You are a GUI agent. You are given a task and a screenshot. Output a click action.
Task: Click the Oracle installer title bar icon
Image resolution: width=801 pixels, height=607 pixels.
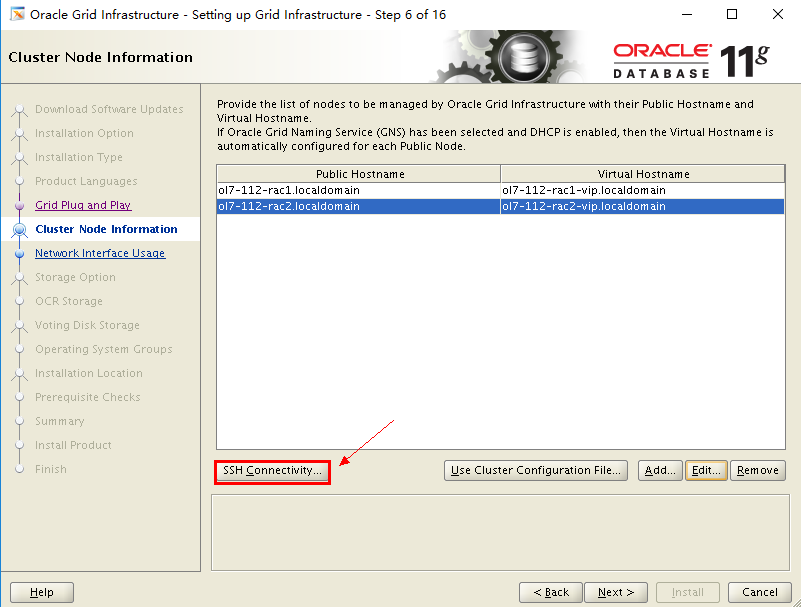pos(17,14)
